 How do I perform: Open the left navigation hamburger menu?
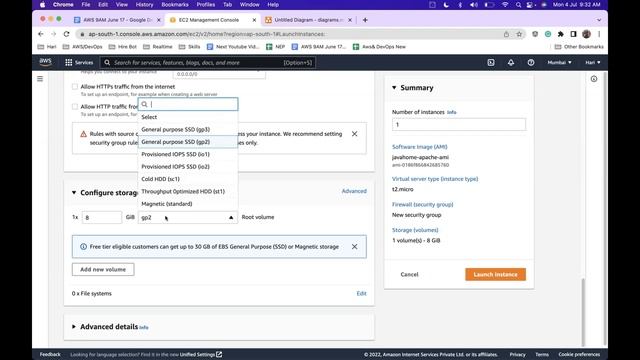(x=40, y=79)
